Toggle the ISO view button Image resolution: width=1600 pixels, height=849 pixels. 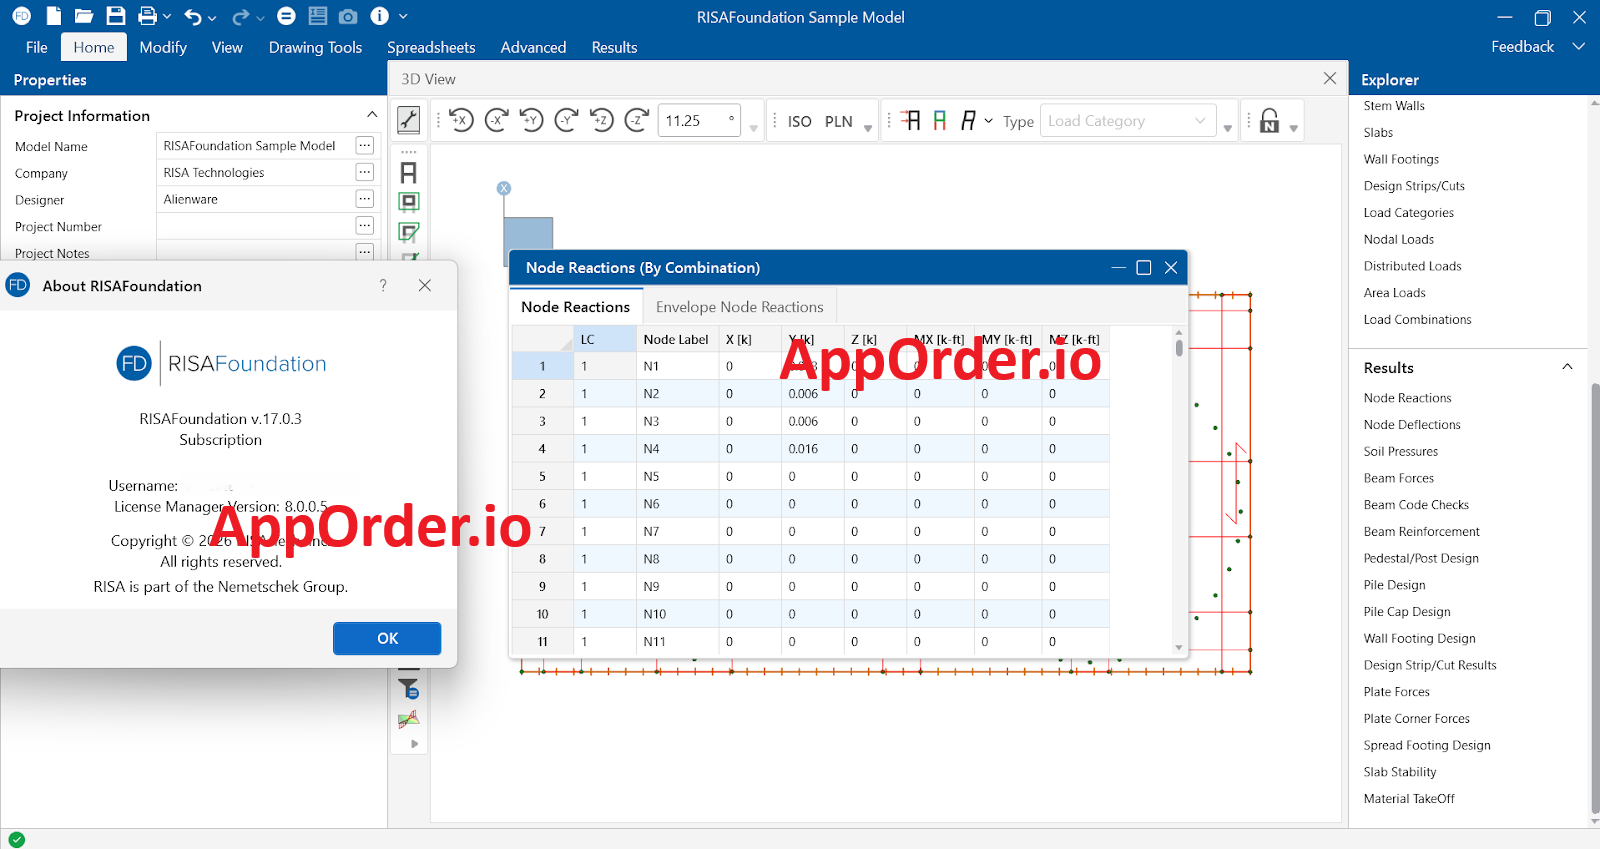799,121
